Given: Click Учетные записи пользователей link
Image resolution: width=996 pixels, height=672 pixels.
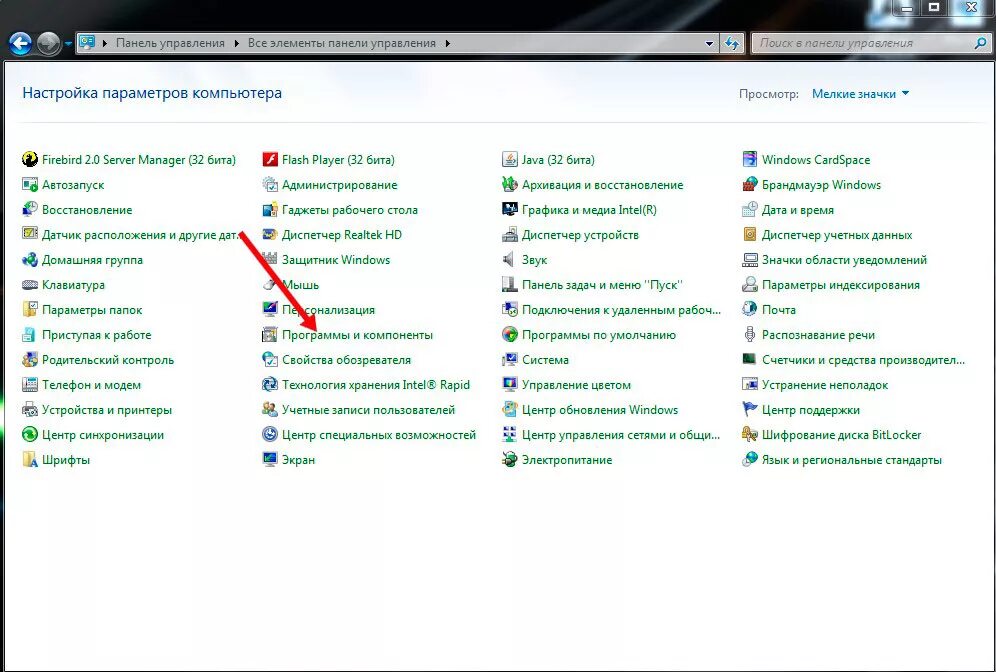Looking at the screenshot, I should (368, 410).
